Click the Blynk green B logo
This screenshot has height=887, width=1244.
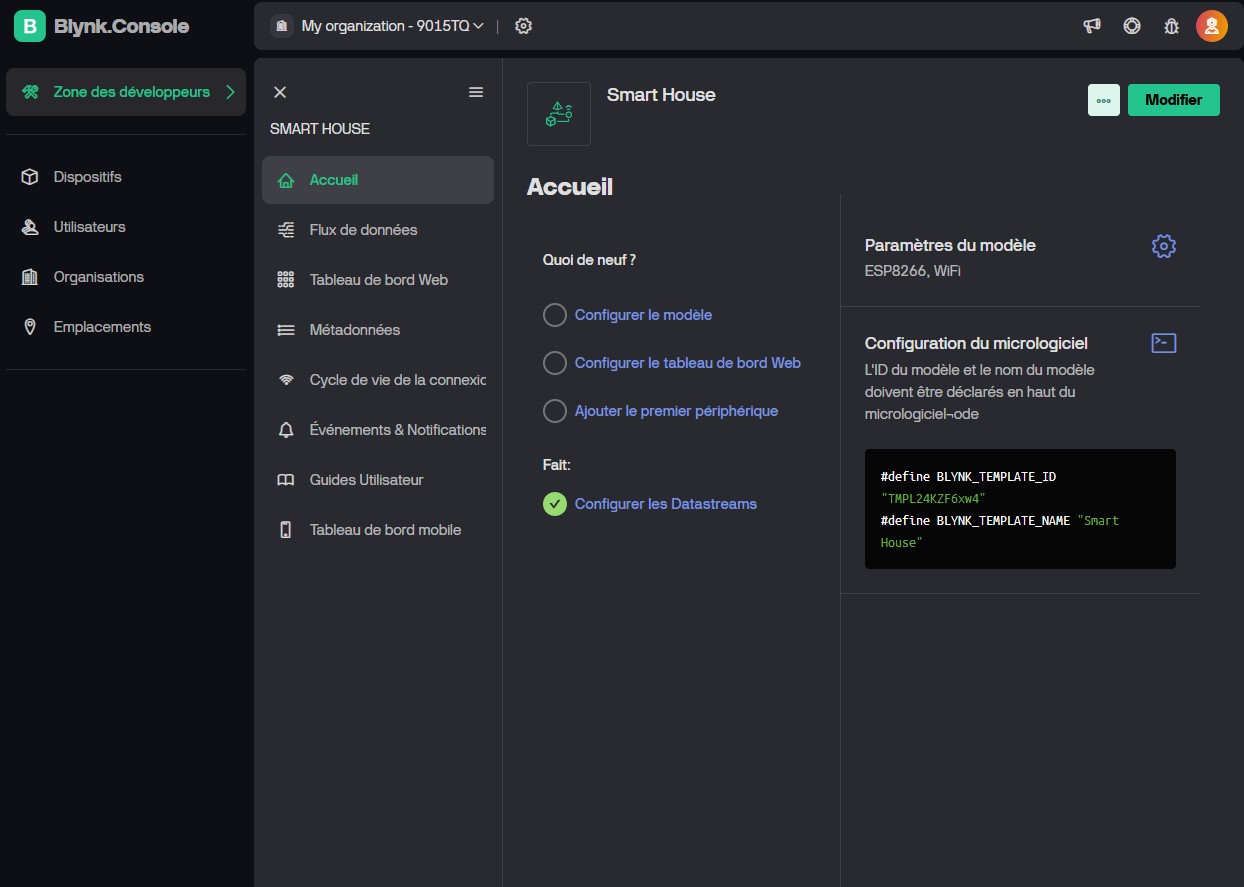[30, 26]
